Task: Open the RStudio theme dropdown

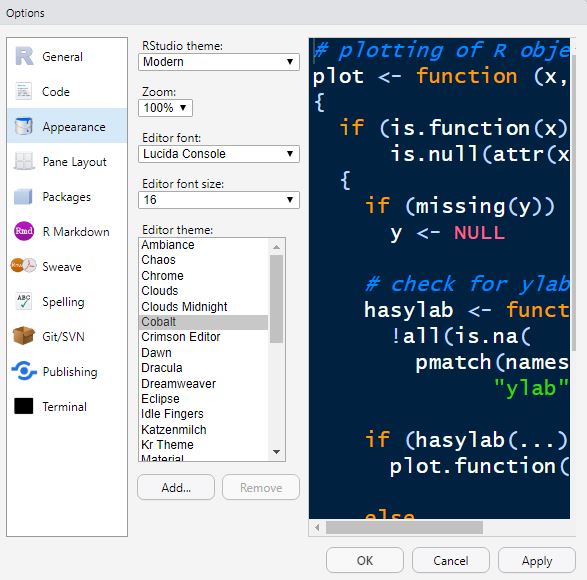Action: (219, 62)
